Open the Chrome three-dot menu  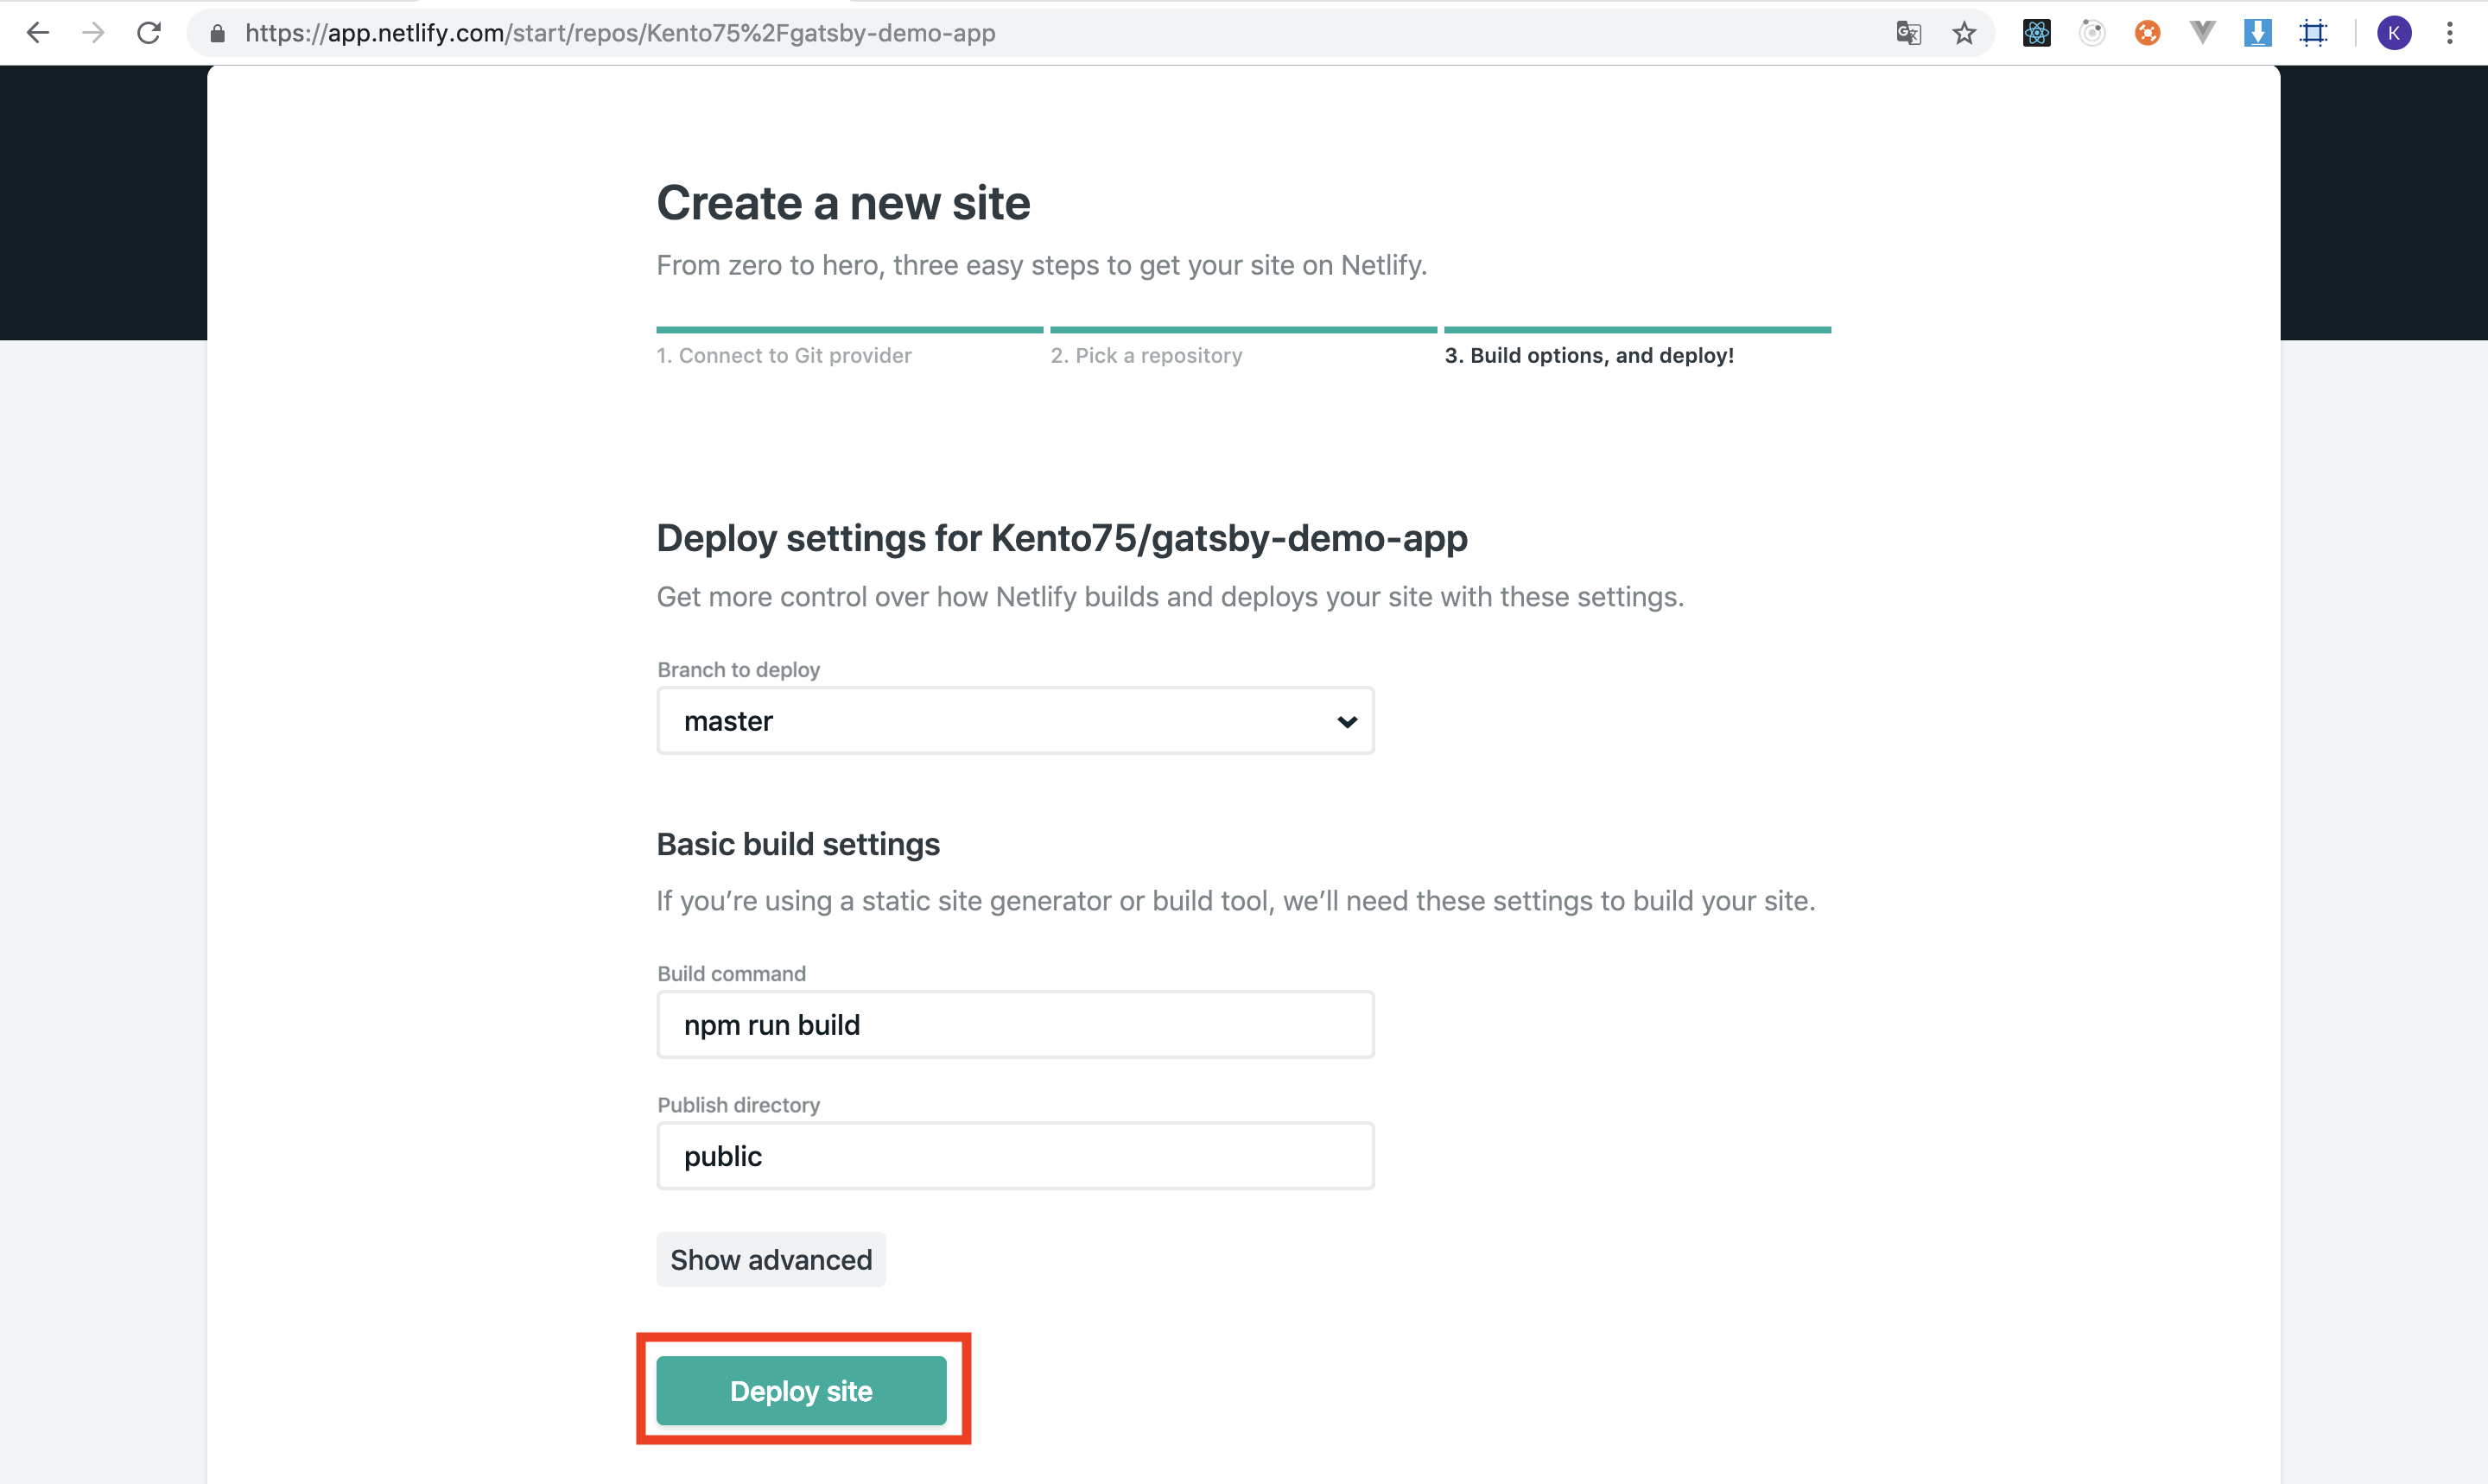(x=2450, y=33)
